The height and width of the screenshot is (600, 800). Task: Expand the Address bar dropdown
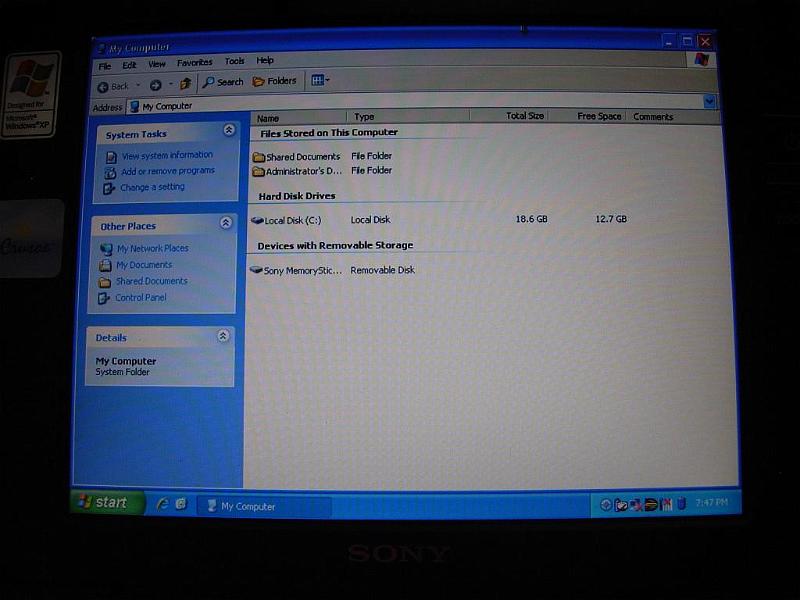(x=709, y=102)
